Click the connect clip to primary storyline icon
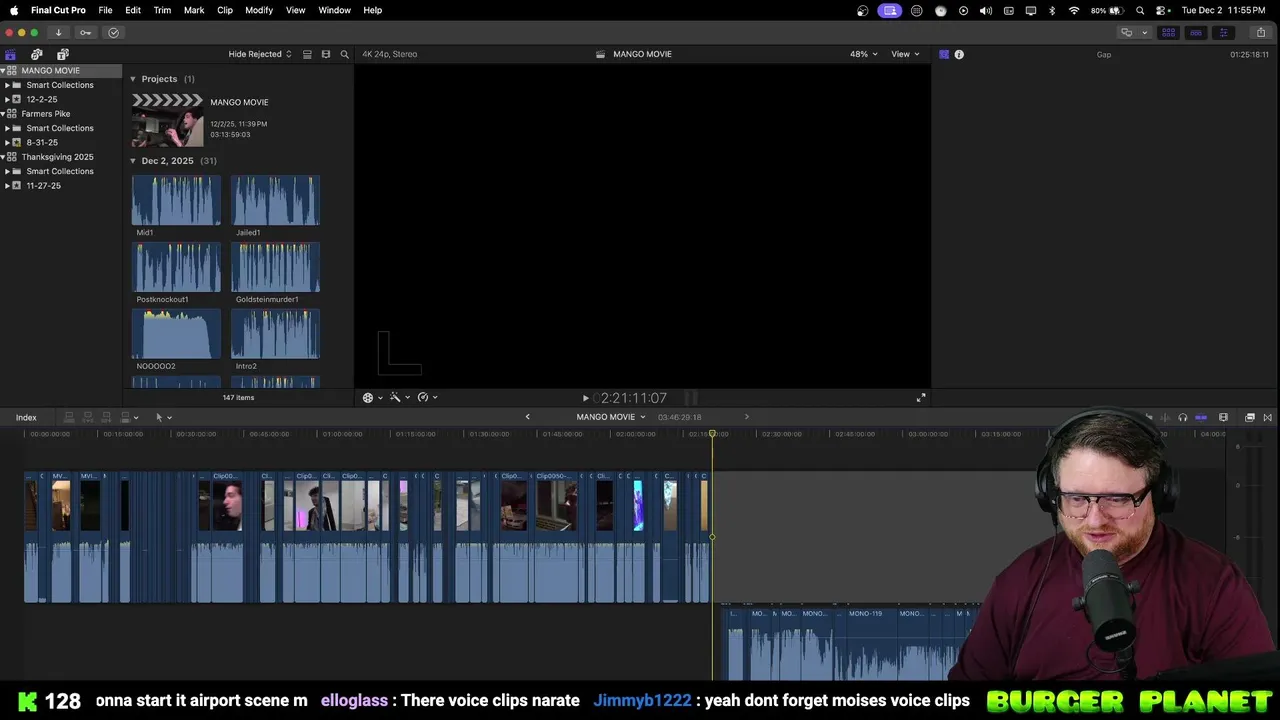Image resolution: width=1280 pixels, height=720 pixels. (69, 417)
